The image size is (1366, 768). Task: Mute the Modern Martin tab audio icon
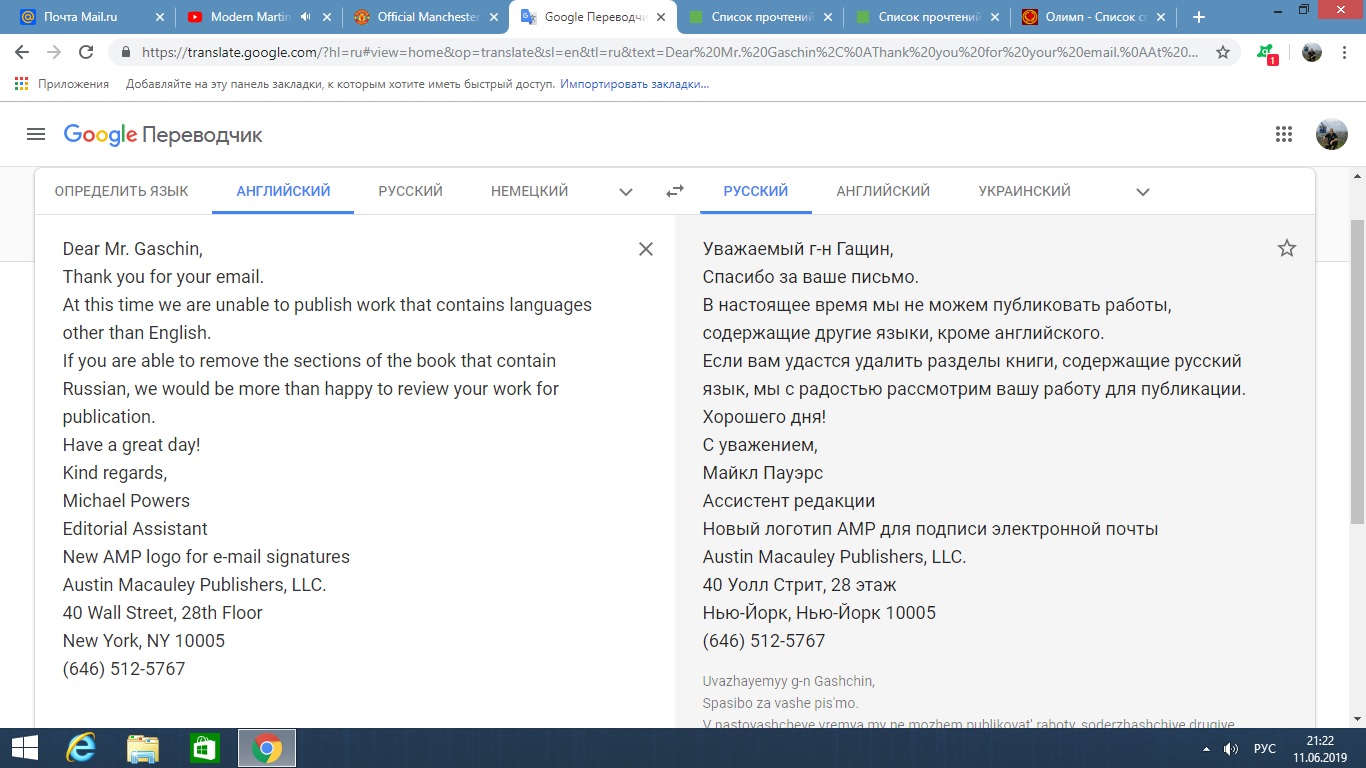[304, 17]
